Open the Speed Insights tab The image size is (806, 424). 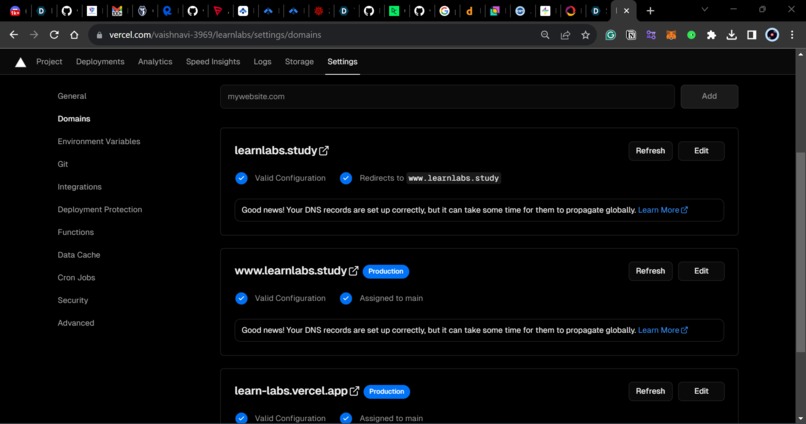click(213, 62)
